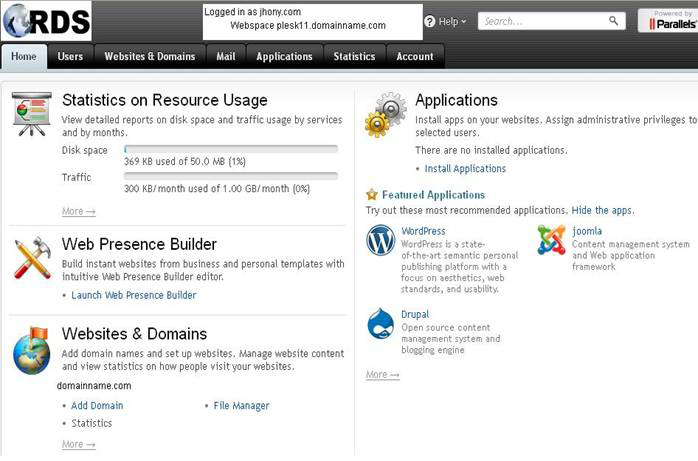698x461 pixels.
Task: Hide the apps link
Action: (x=602, y=210)
